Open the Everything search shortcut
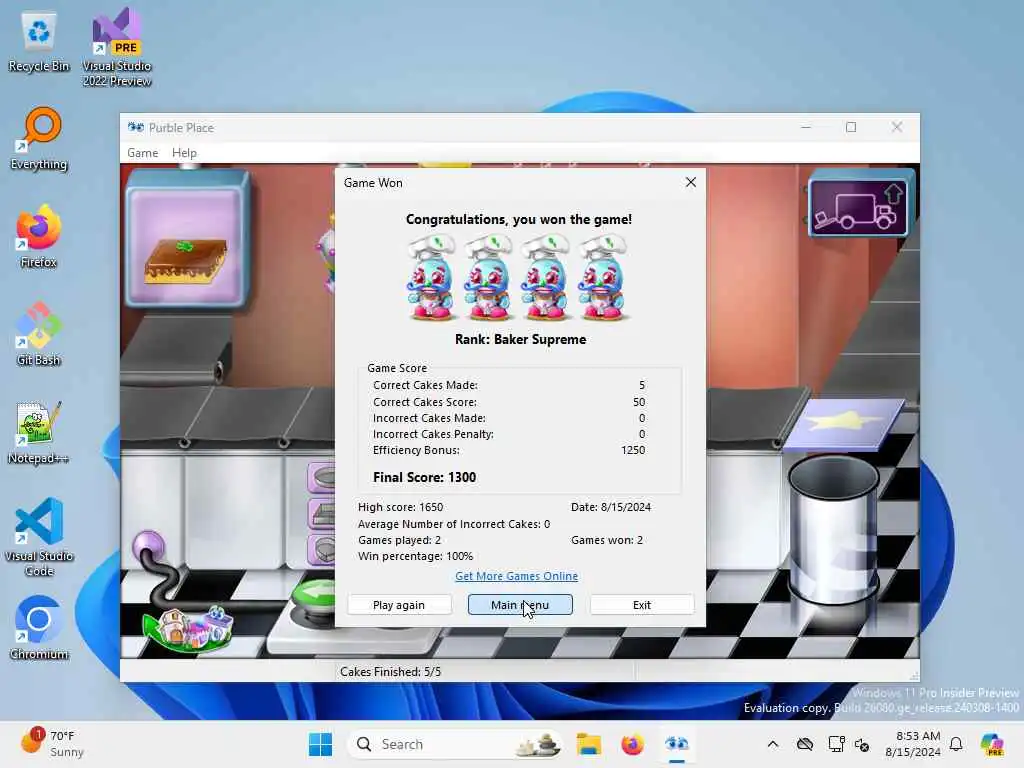This screenshot has height=768, width=1024. 39,138
